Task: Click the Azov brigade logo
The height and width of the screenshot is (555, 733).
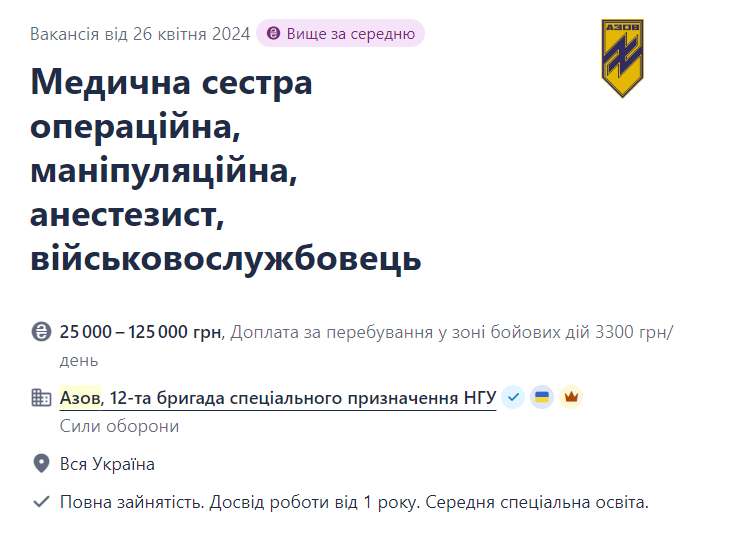Action: pos(622,58)
